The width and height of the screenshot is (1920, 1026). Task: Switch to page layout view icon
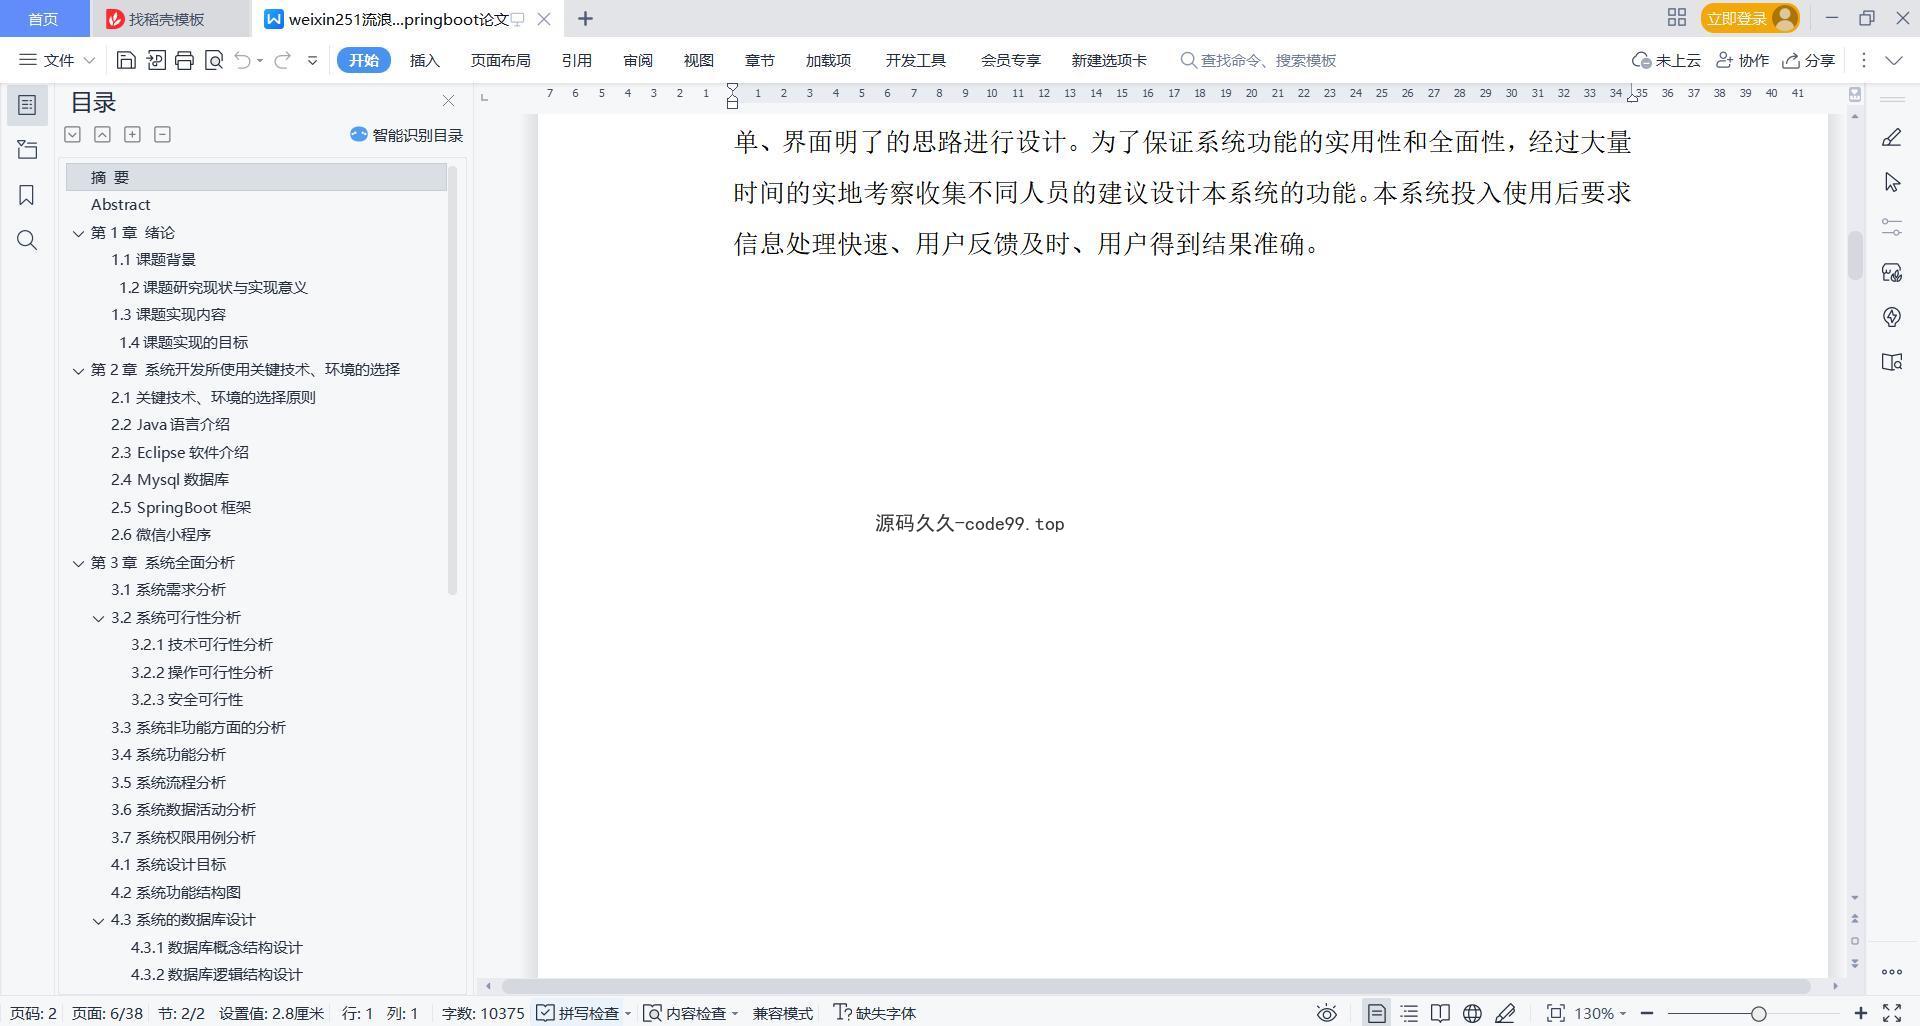(1376, 1013)
